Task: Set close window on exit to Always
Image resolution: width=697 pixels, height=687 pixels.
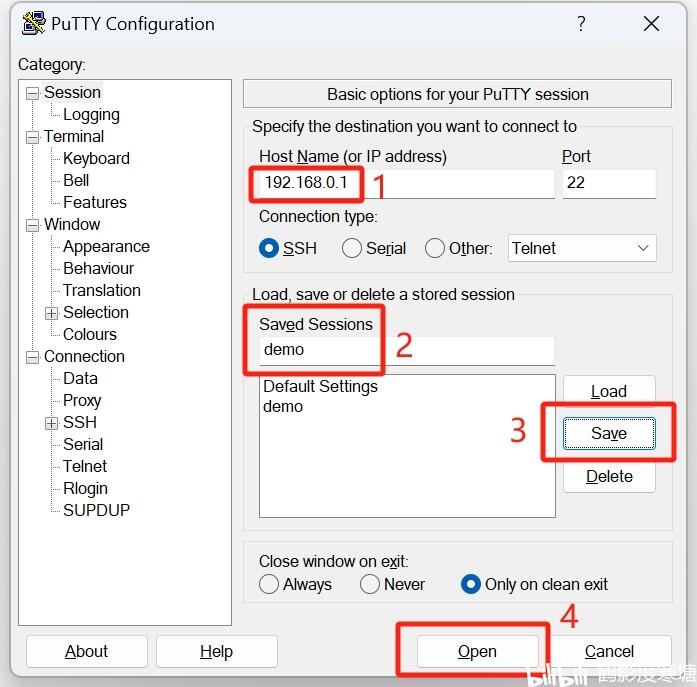Action: coord(269,585)
